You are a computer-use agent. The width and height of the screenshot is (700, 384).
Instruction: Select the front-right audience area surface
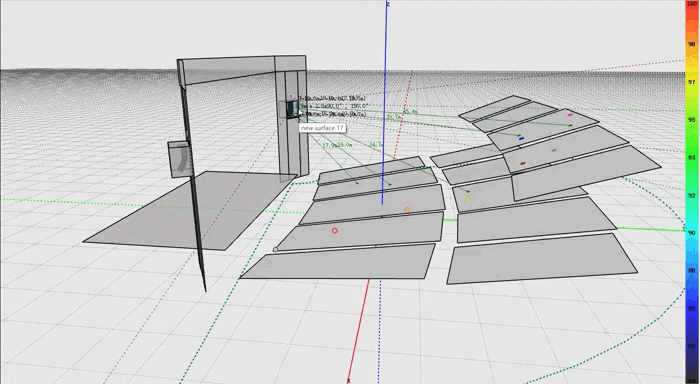tap(542, 259)
